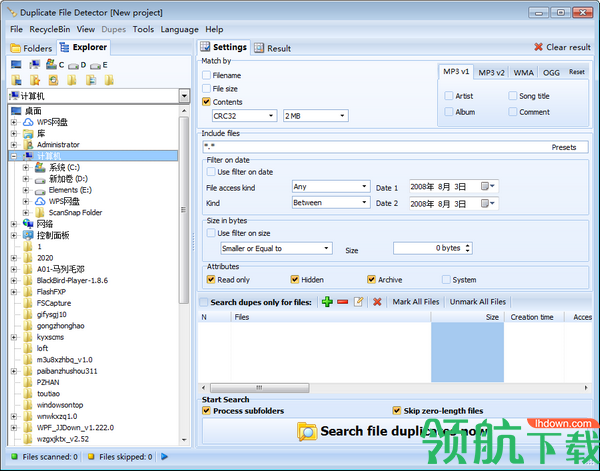Click Search file duplicates now button

[x=396, y=431]
